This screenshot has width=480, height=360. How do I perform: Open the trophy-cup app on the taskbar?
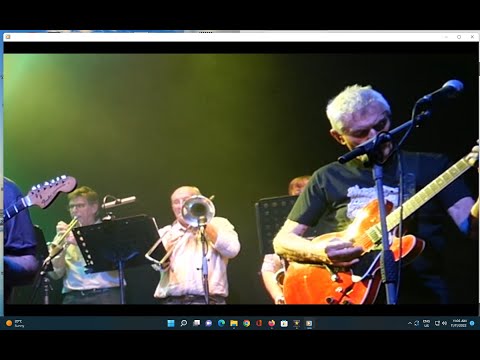(x=297, y=323)
